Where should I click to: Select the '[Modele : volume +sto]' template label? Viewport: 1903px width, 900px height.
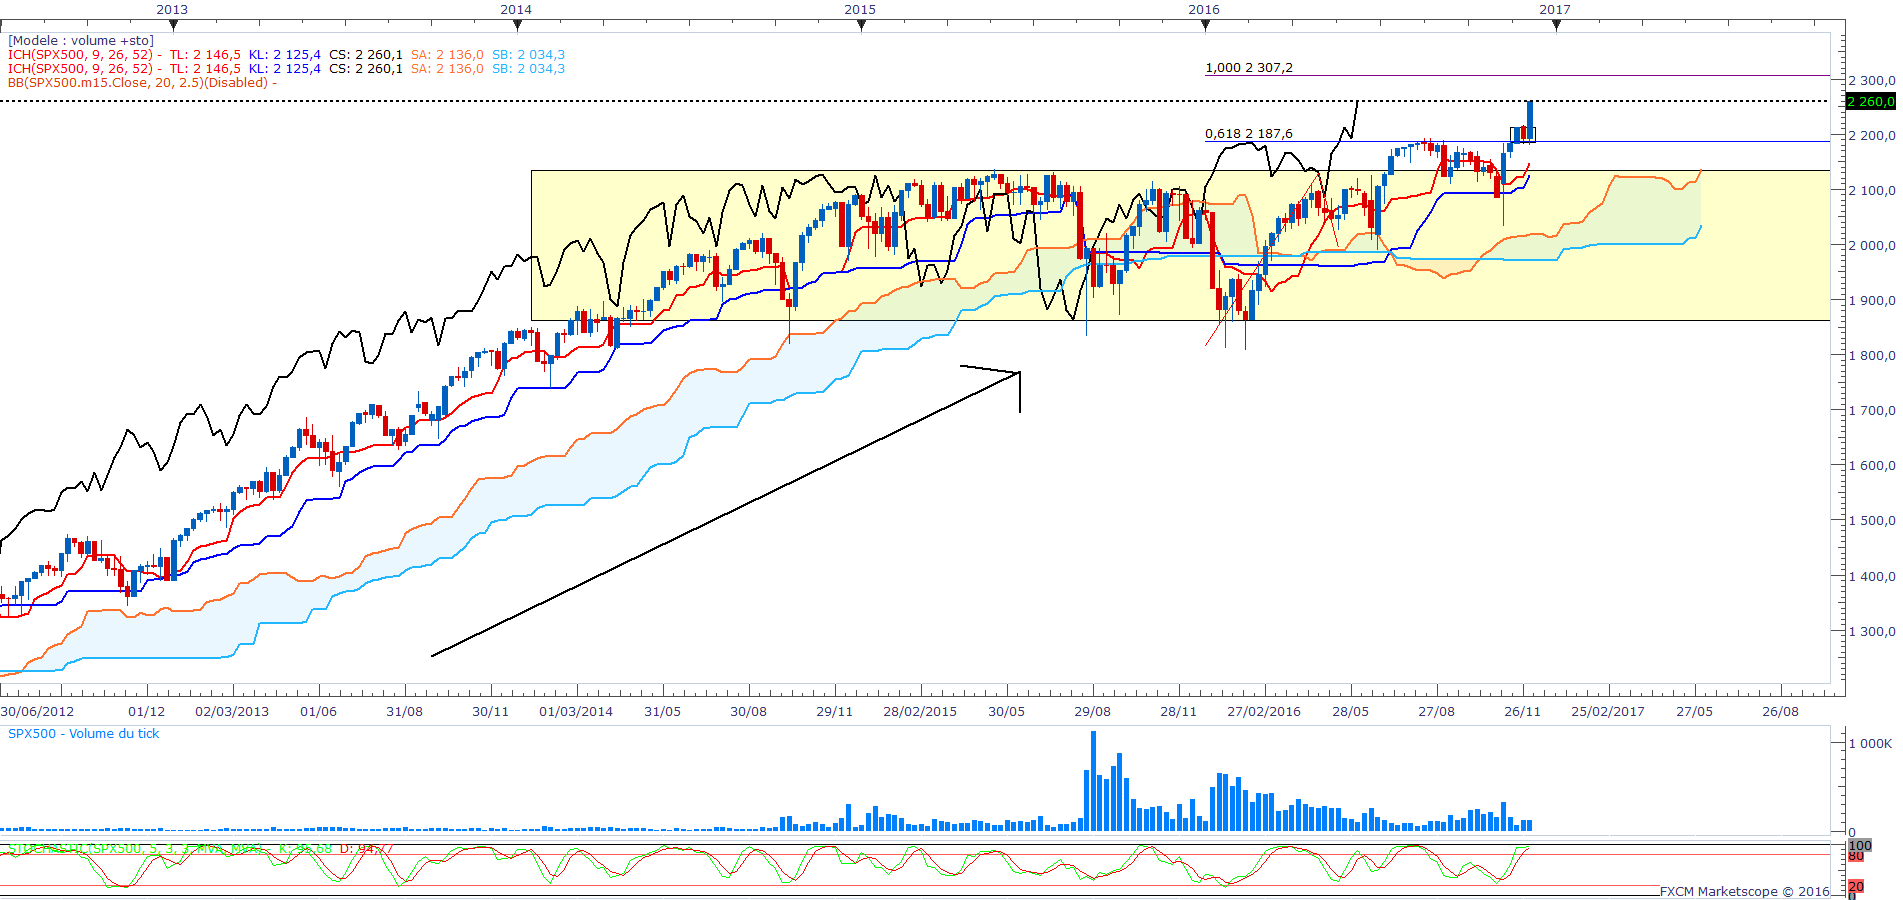tap(81, 41)
